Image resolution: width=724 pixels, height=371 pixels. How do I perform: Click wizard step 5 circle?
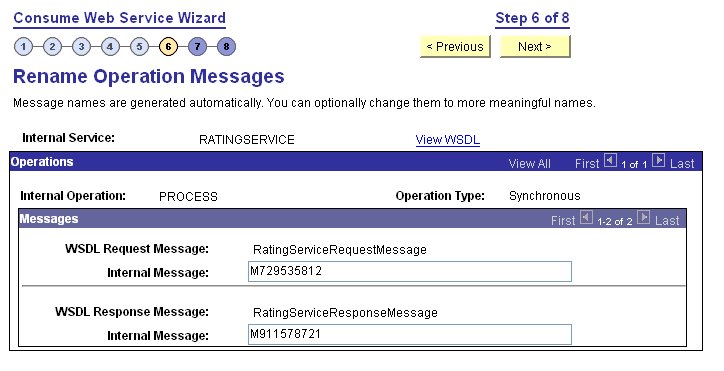point(139,47)
